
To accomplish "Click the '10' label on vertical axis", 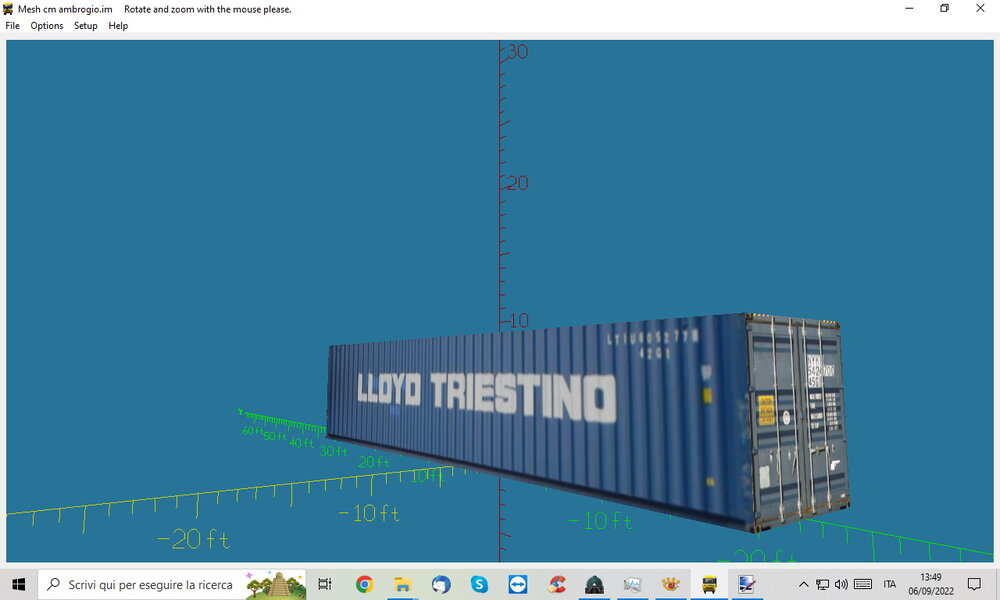I will [518, 321].
